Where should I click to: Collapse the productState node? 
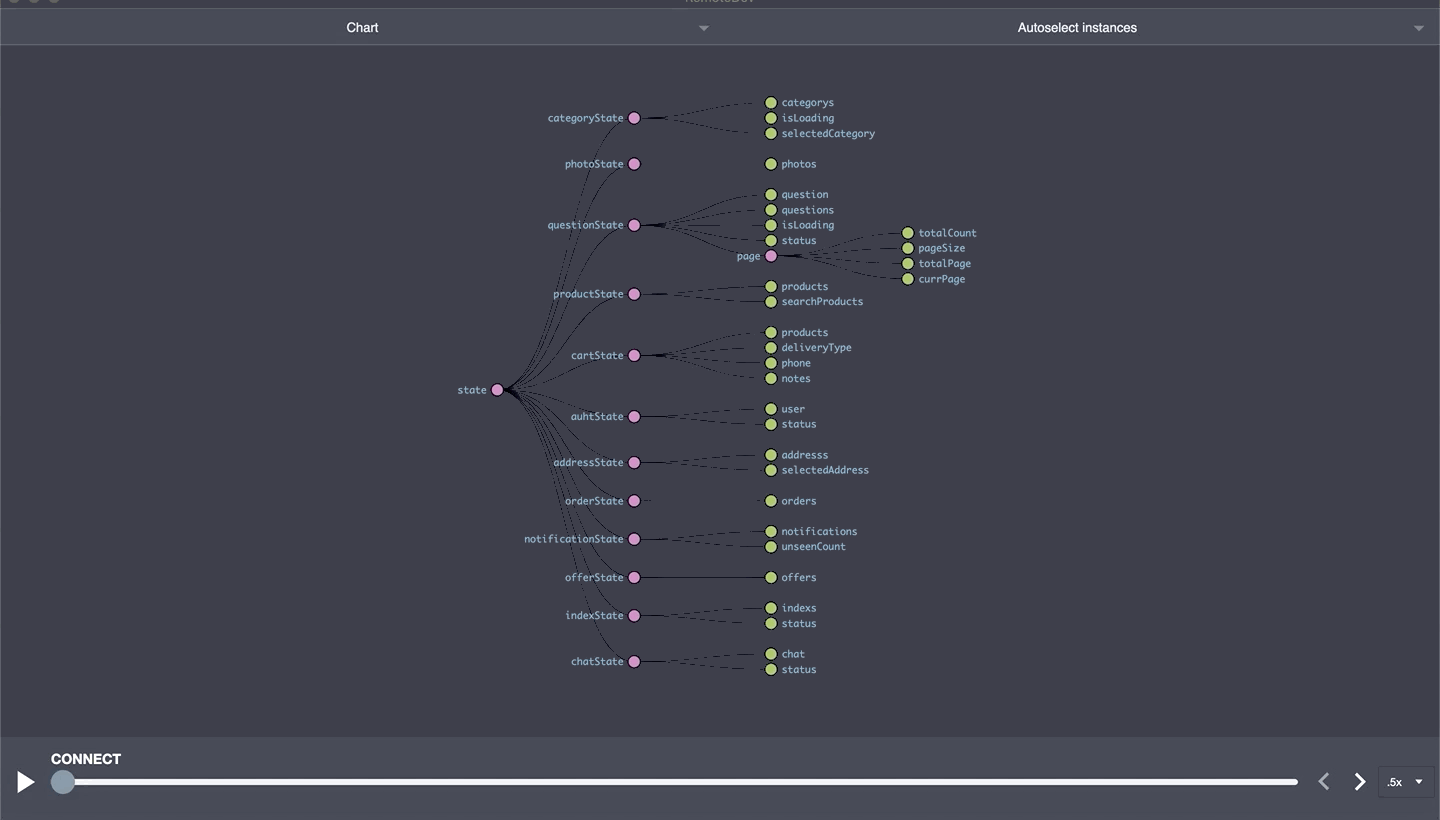pos(634,294)
